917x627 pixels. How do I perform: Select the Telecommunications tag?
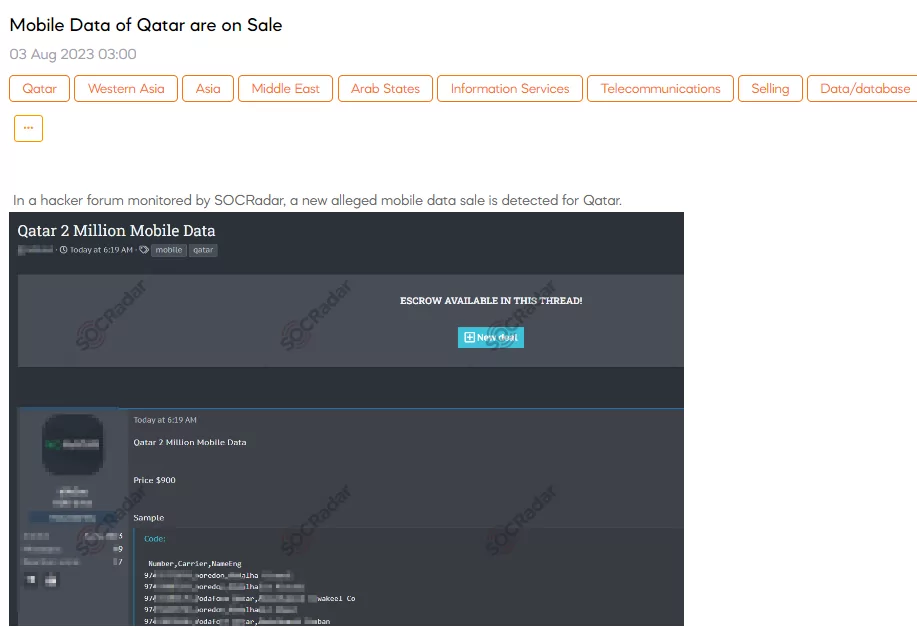[660, 88]
